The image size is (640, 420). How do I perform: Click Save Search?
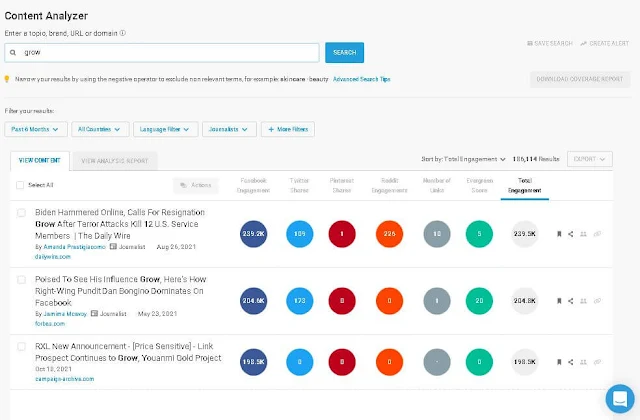550,43
